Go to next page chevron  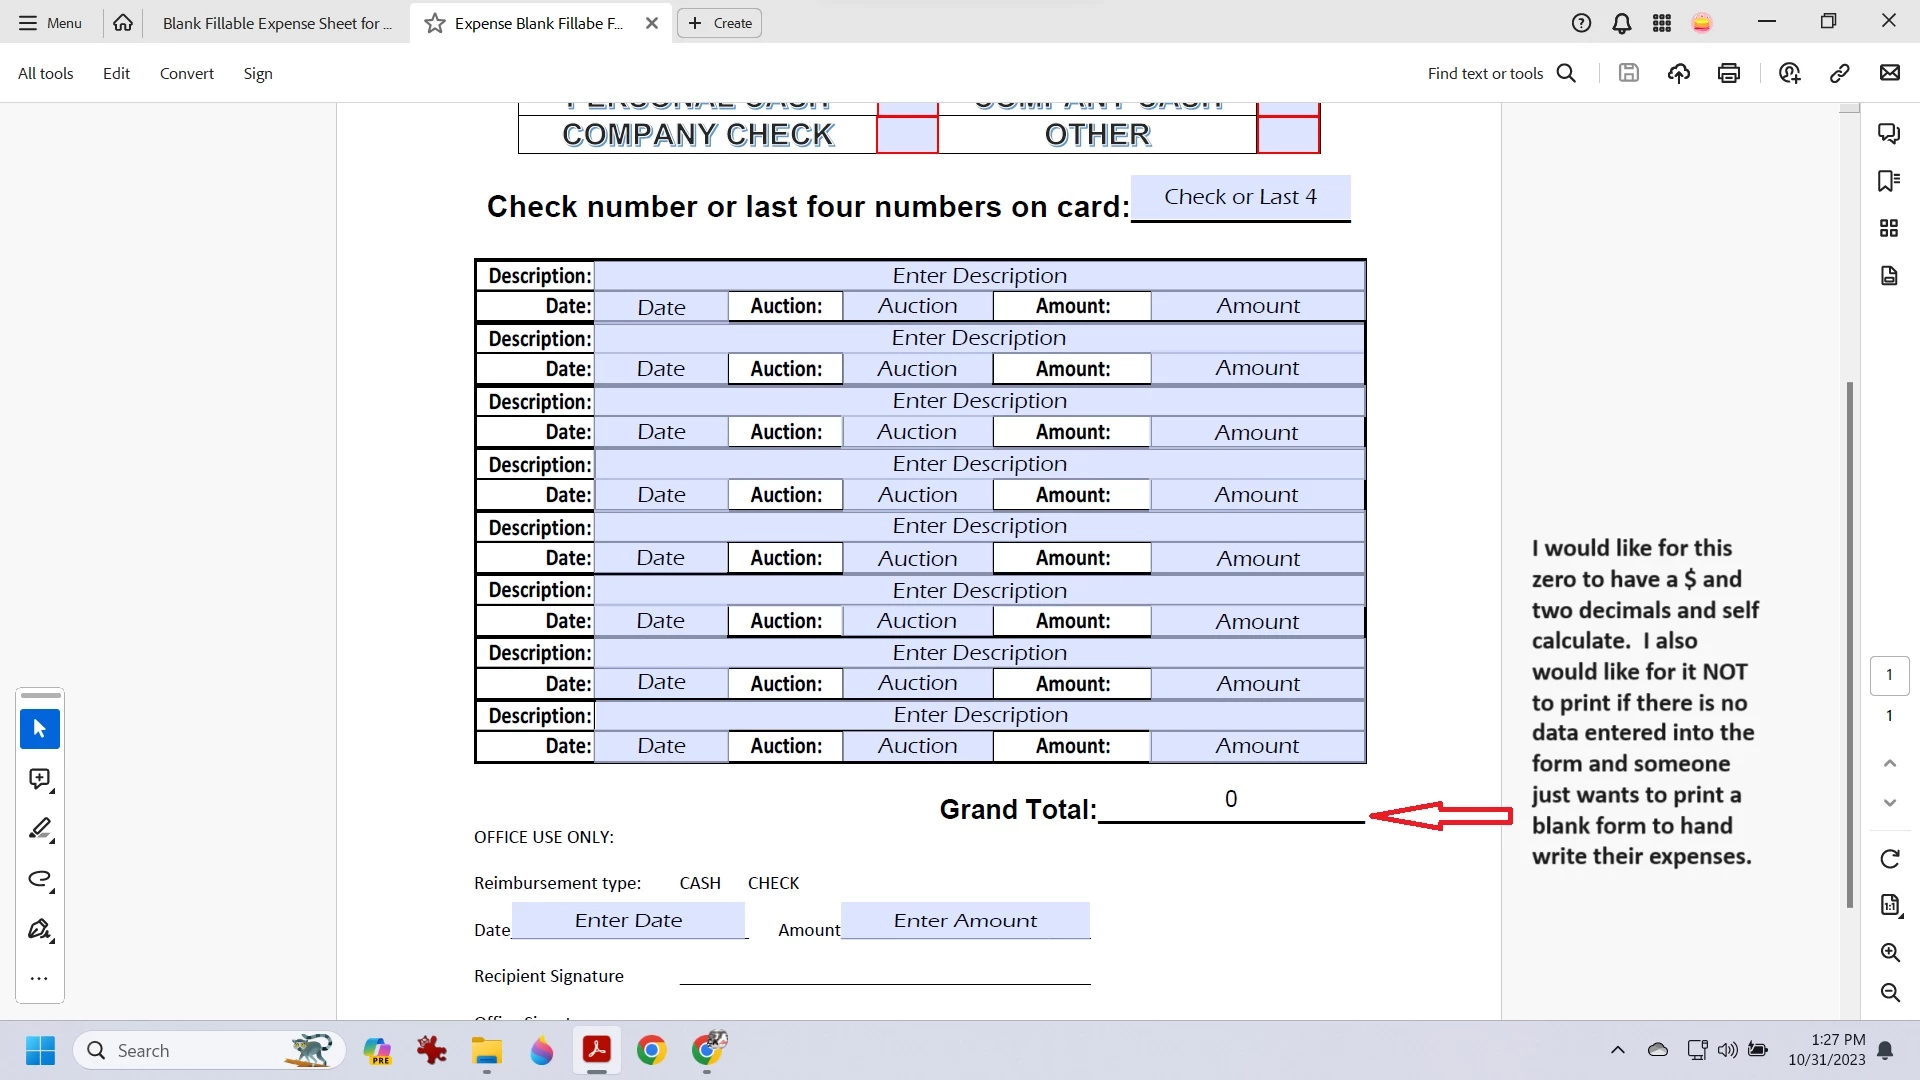1890,803
